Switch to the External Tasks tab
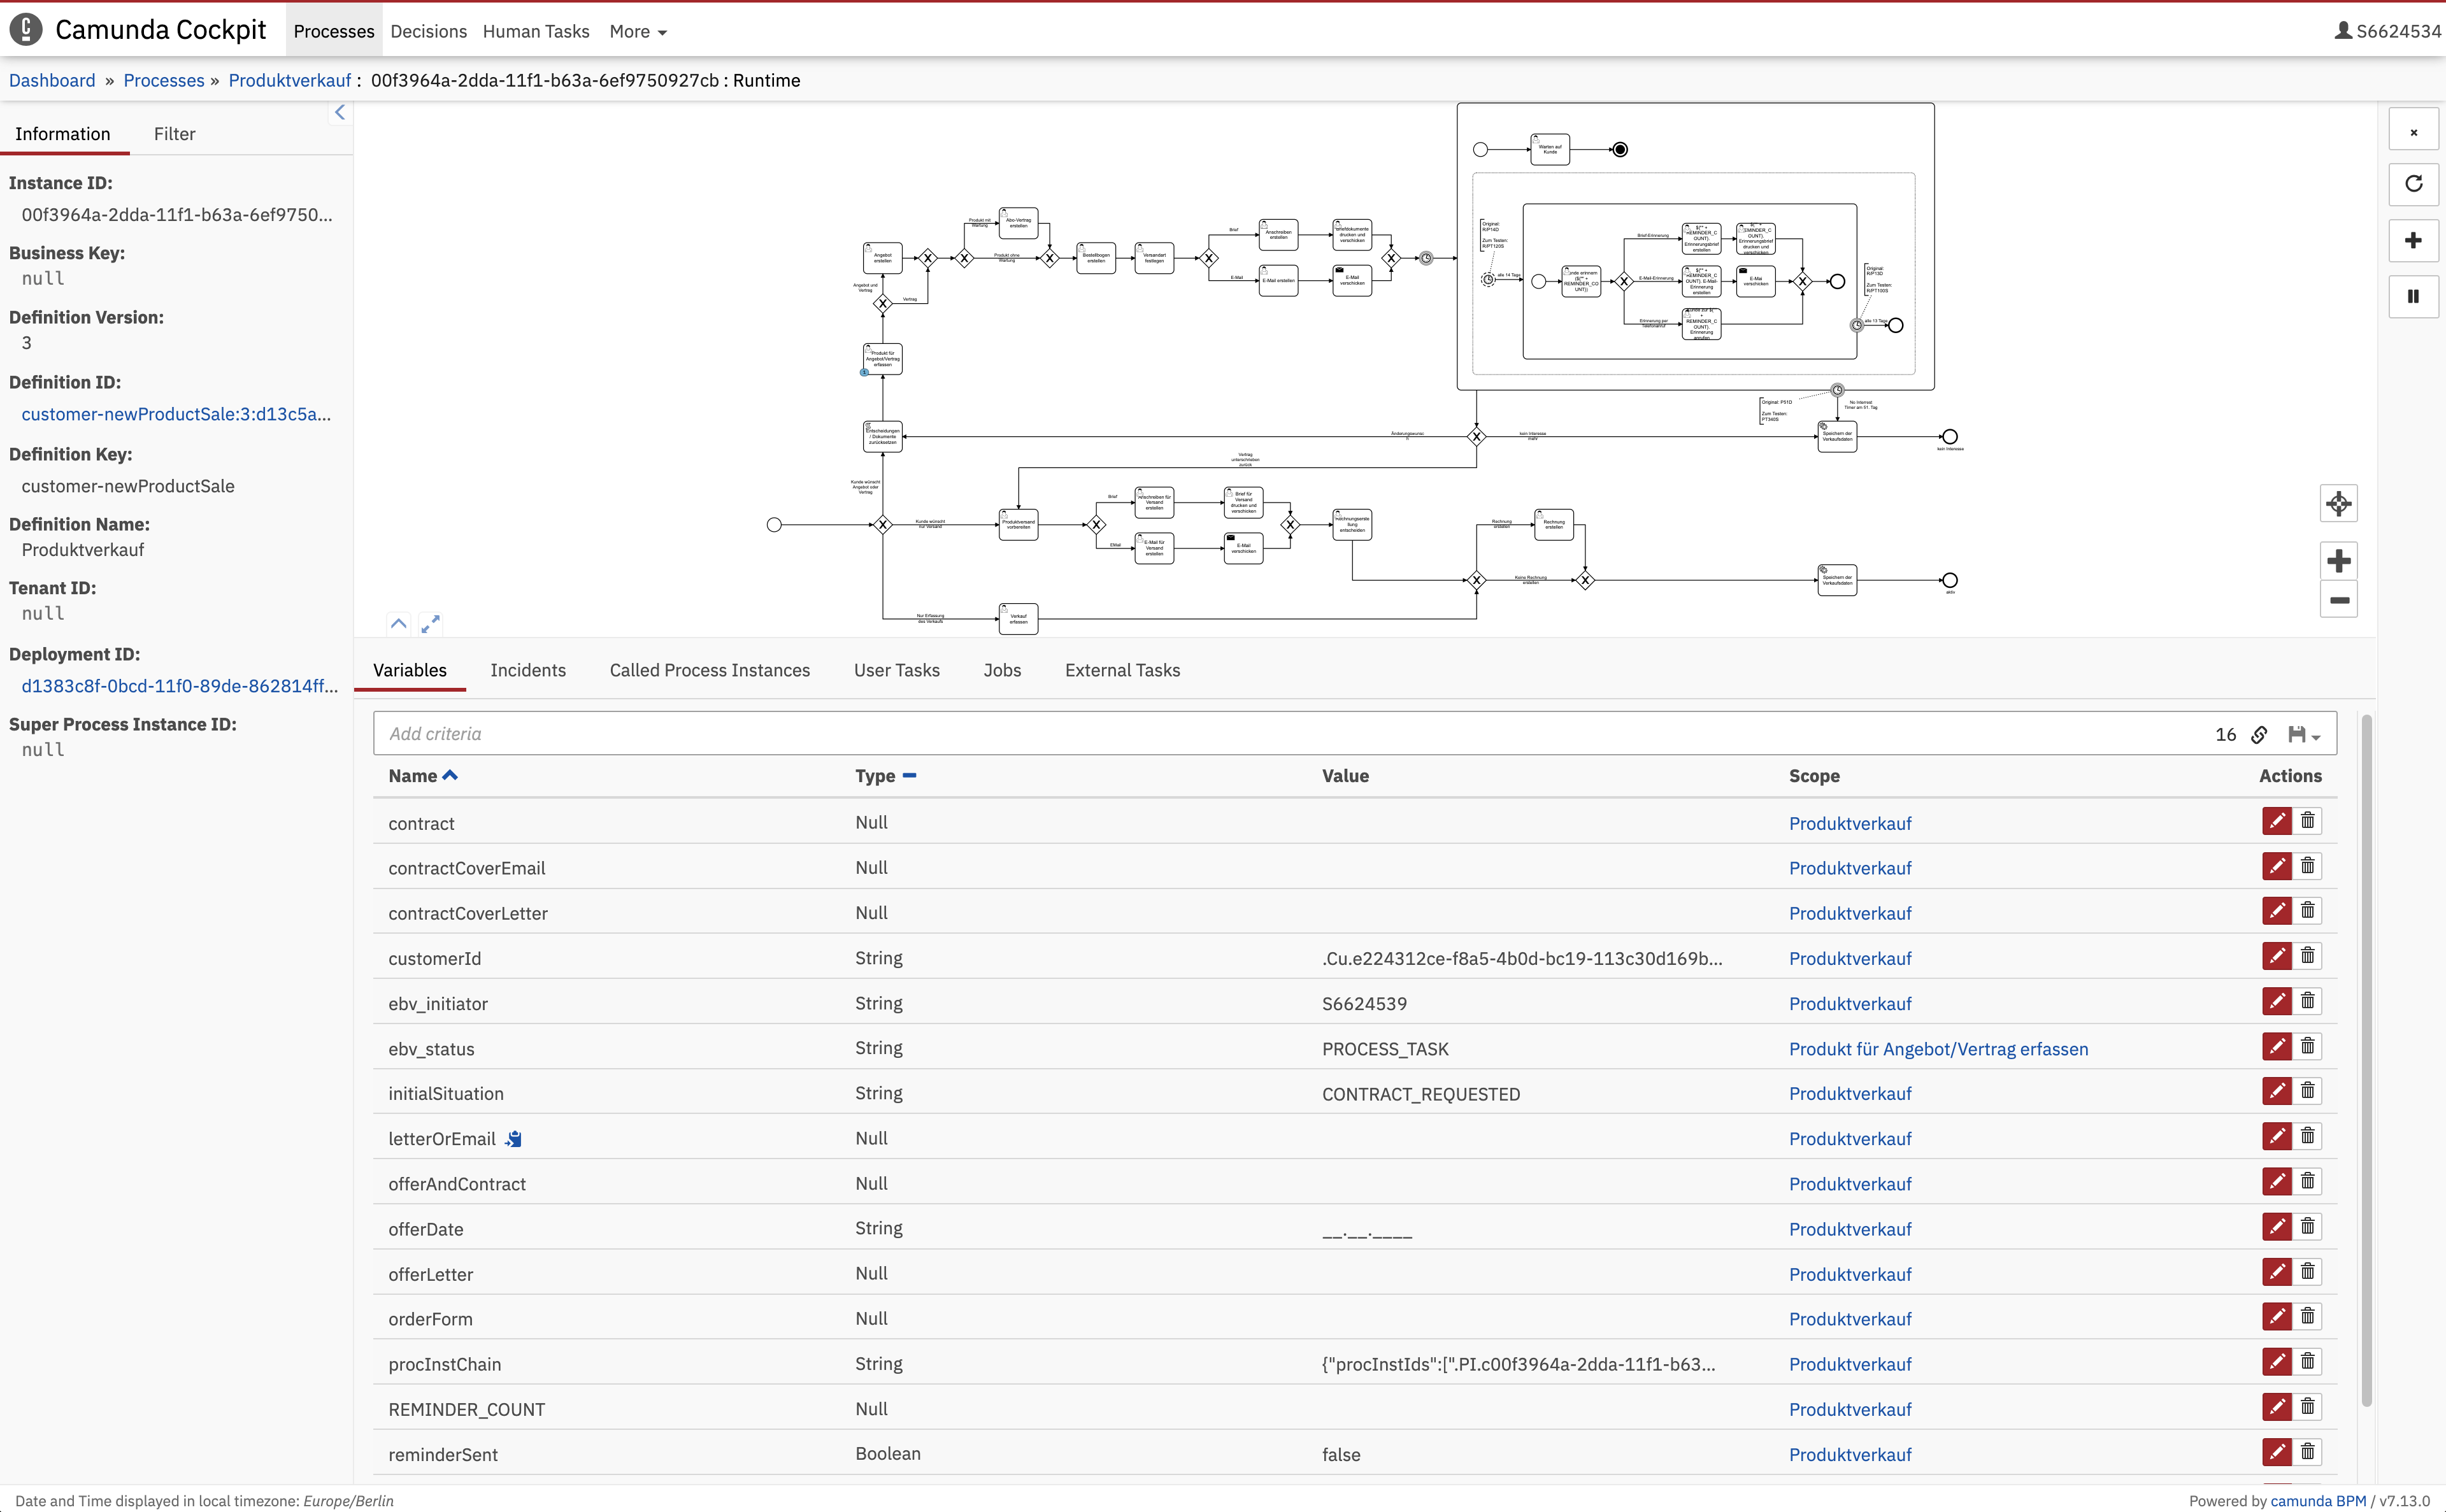The width and height of the screenshot is (2446, 1512). 1122,670
